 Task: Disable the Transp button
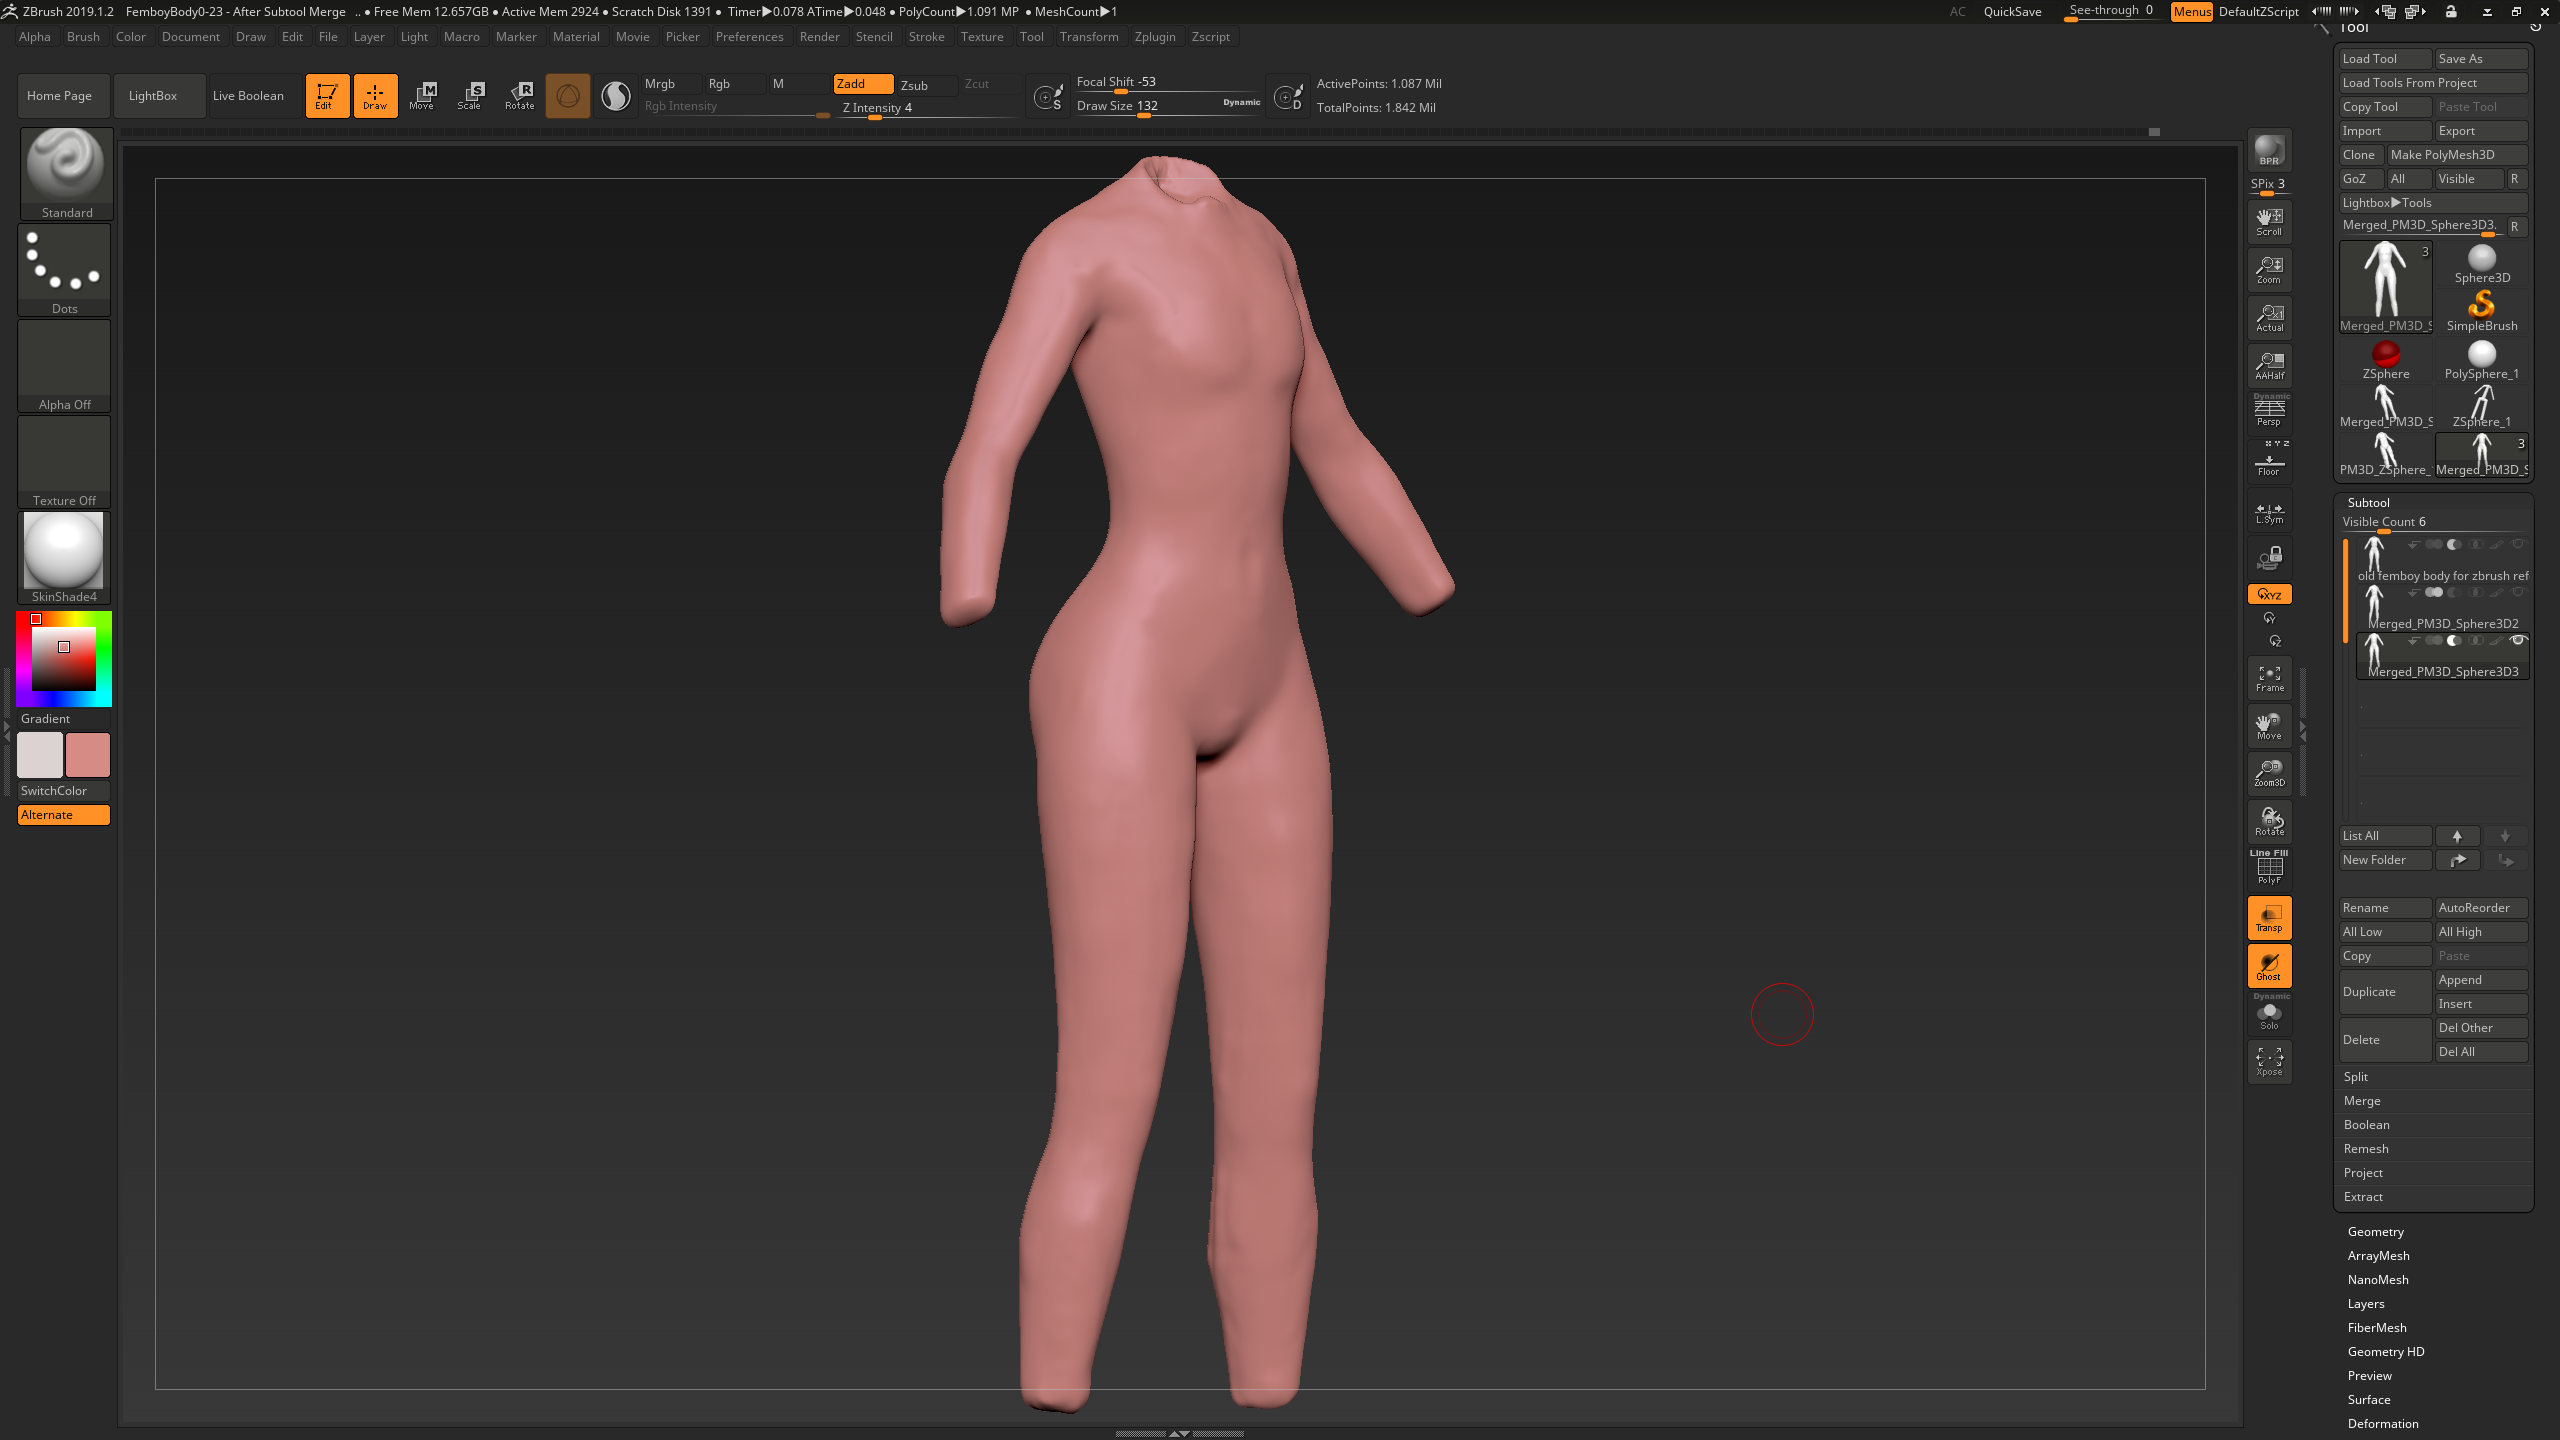point(2269,918)
